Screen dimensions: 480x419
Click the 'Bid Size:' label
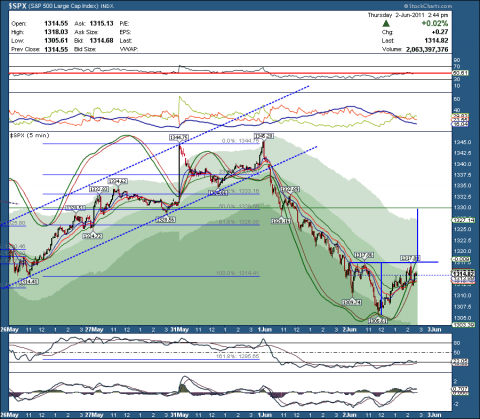[x=85, y=49]
